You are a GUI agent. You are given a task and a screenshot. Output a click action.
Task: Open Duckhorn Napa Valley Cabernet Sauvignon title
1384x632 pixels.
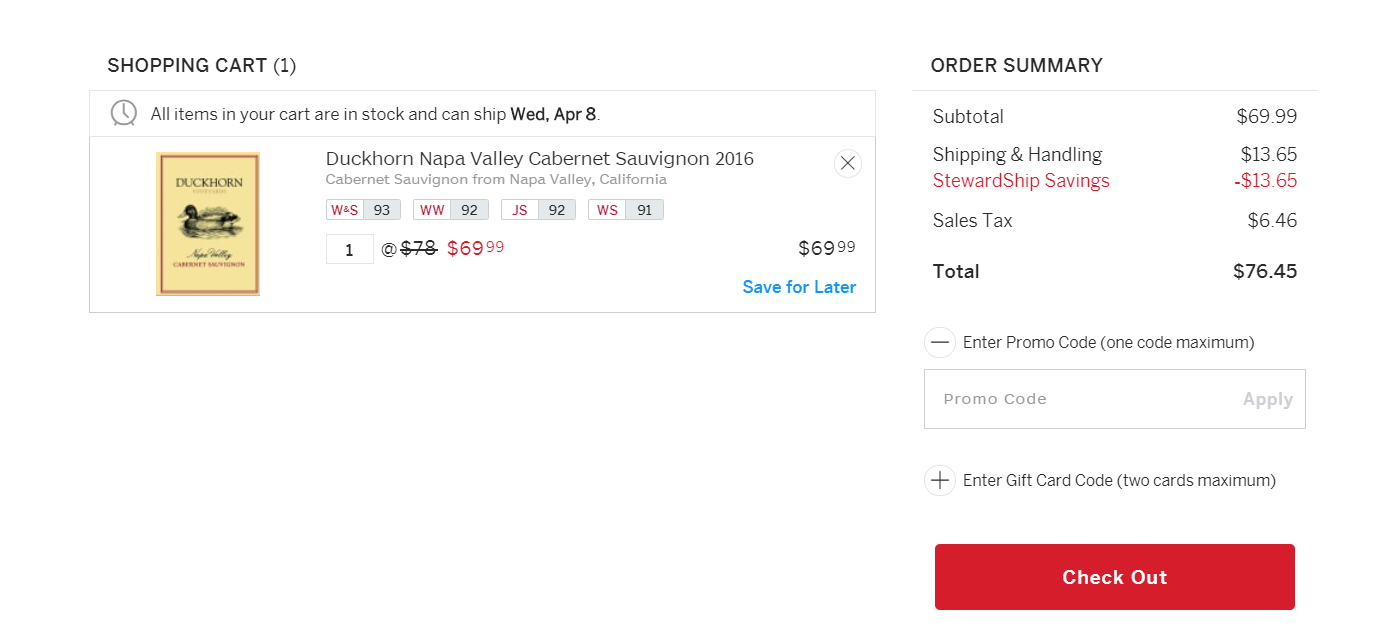coord(540,159)
